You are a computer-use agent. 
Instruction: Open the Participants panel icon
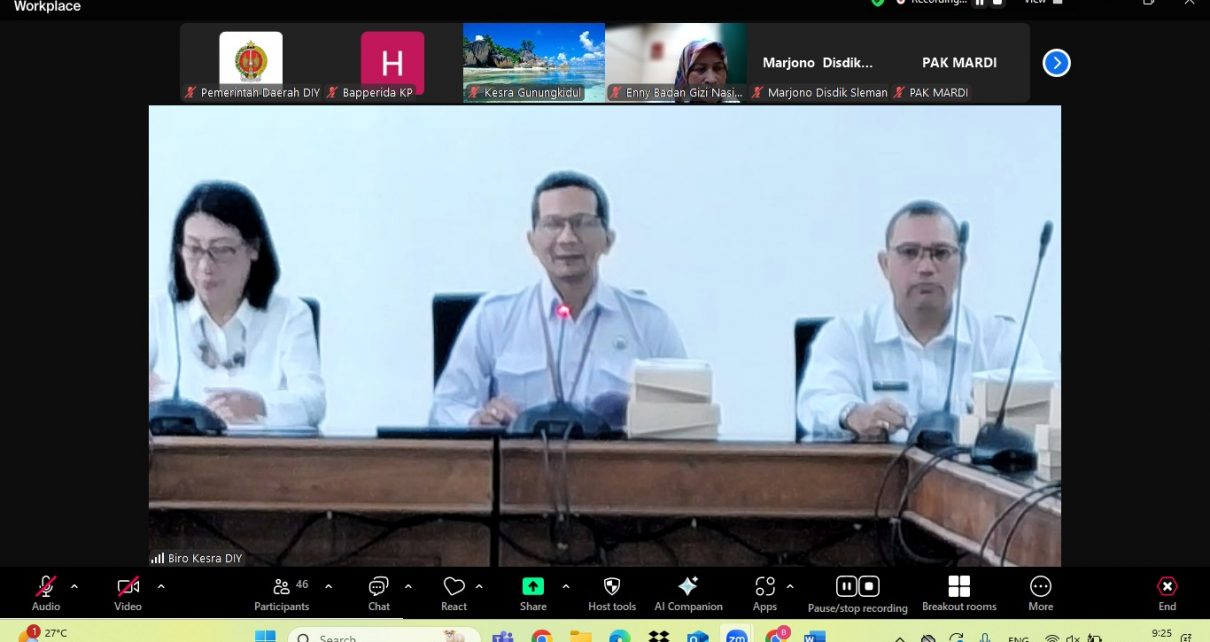click(x=282, y=587)
